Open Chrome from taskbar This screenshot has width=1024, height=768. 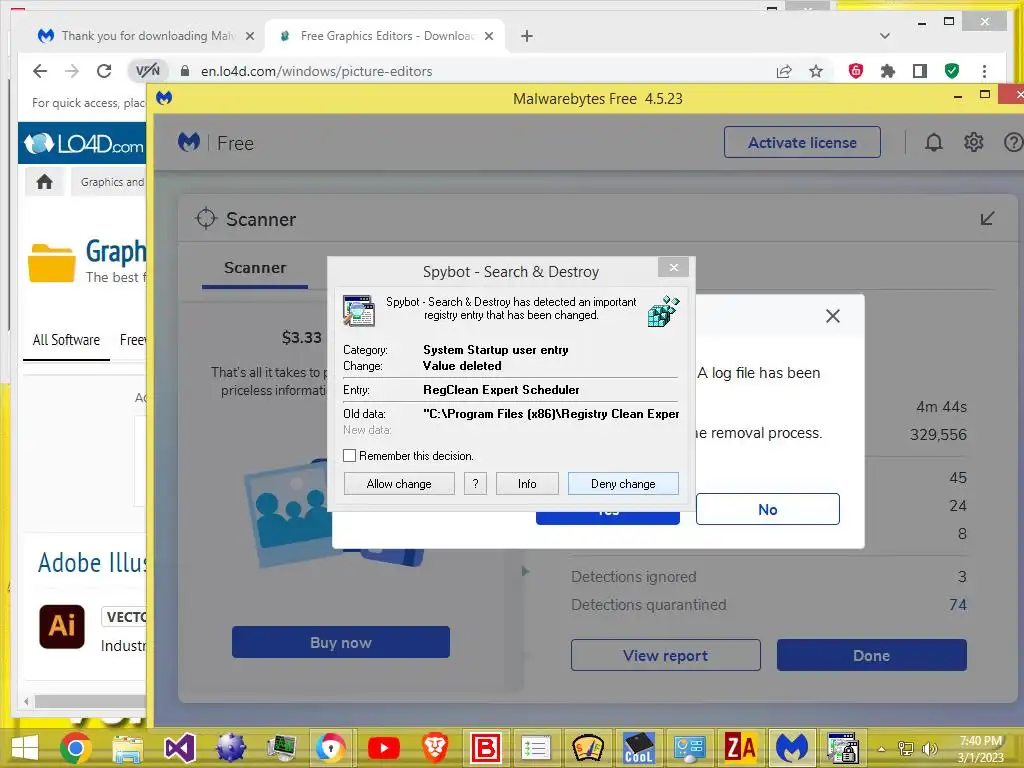tap(76, 747)
